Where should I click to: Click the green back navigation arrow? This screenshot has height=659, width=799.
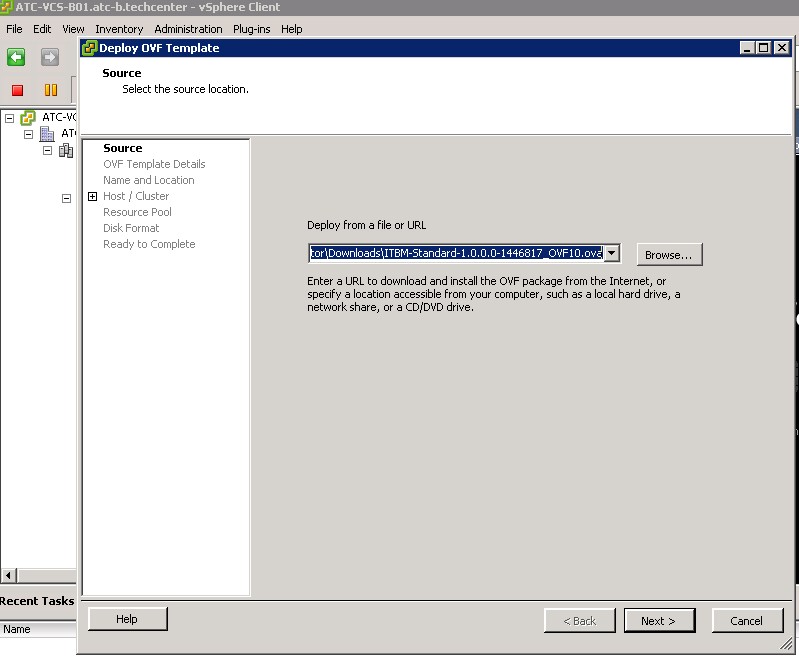[x=16, y=58]
